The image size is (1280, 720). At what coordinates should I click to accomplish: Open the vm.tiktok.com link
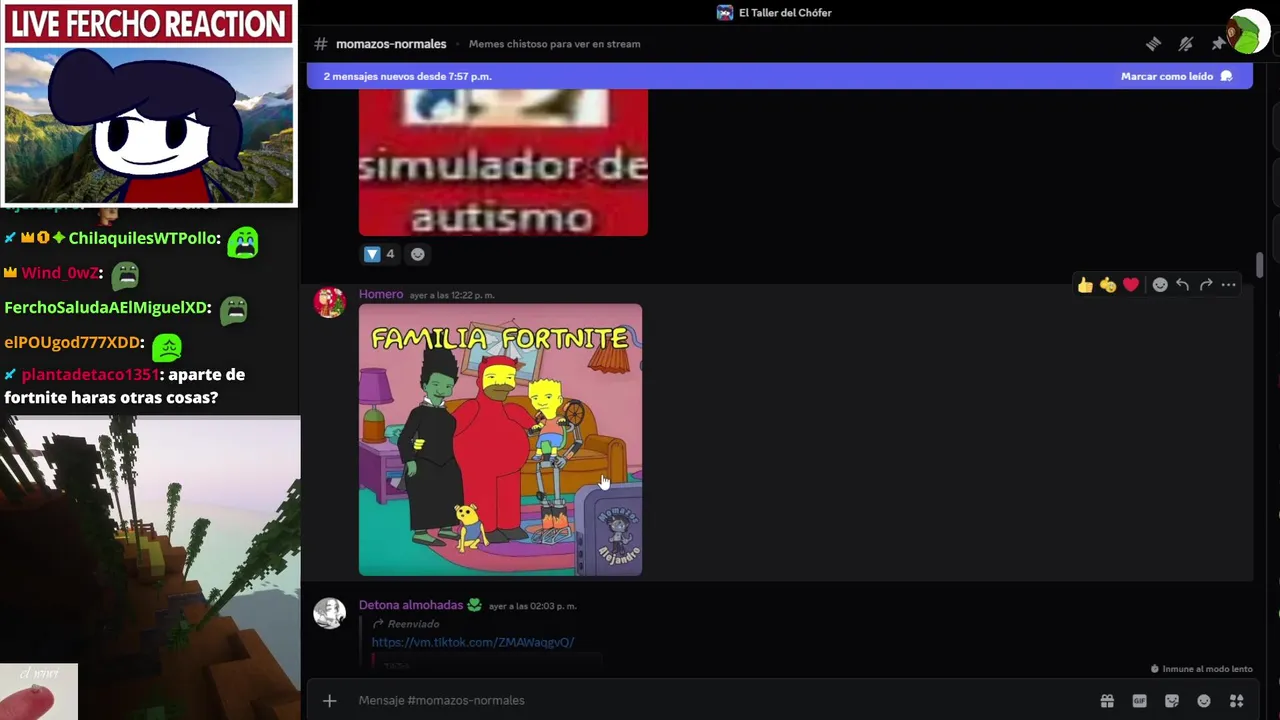[x=473, y=642]
